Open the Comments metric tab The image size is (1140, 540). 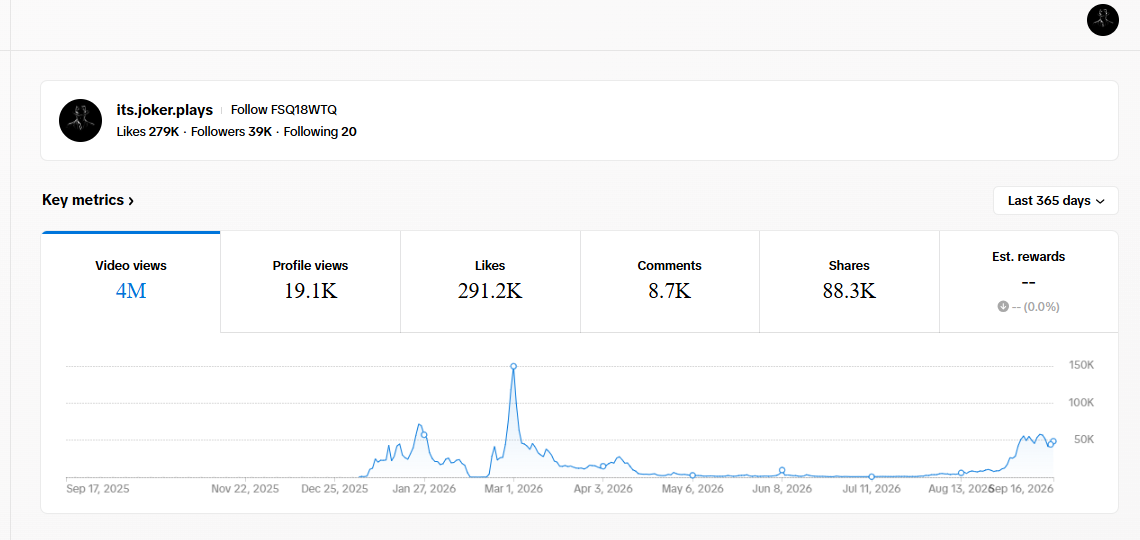click(x=670, y=282)
